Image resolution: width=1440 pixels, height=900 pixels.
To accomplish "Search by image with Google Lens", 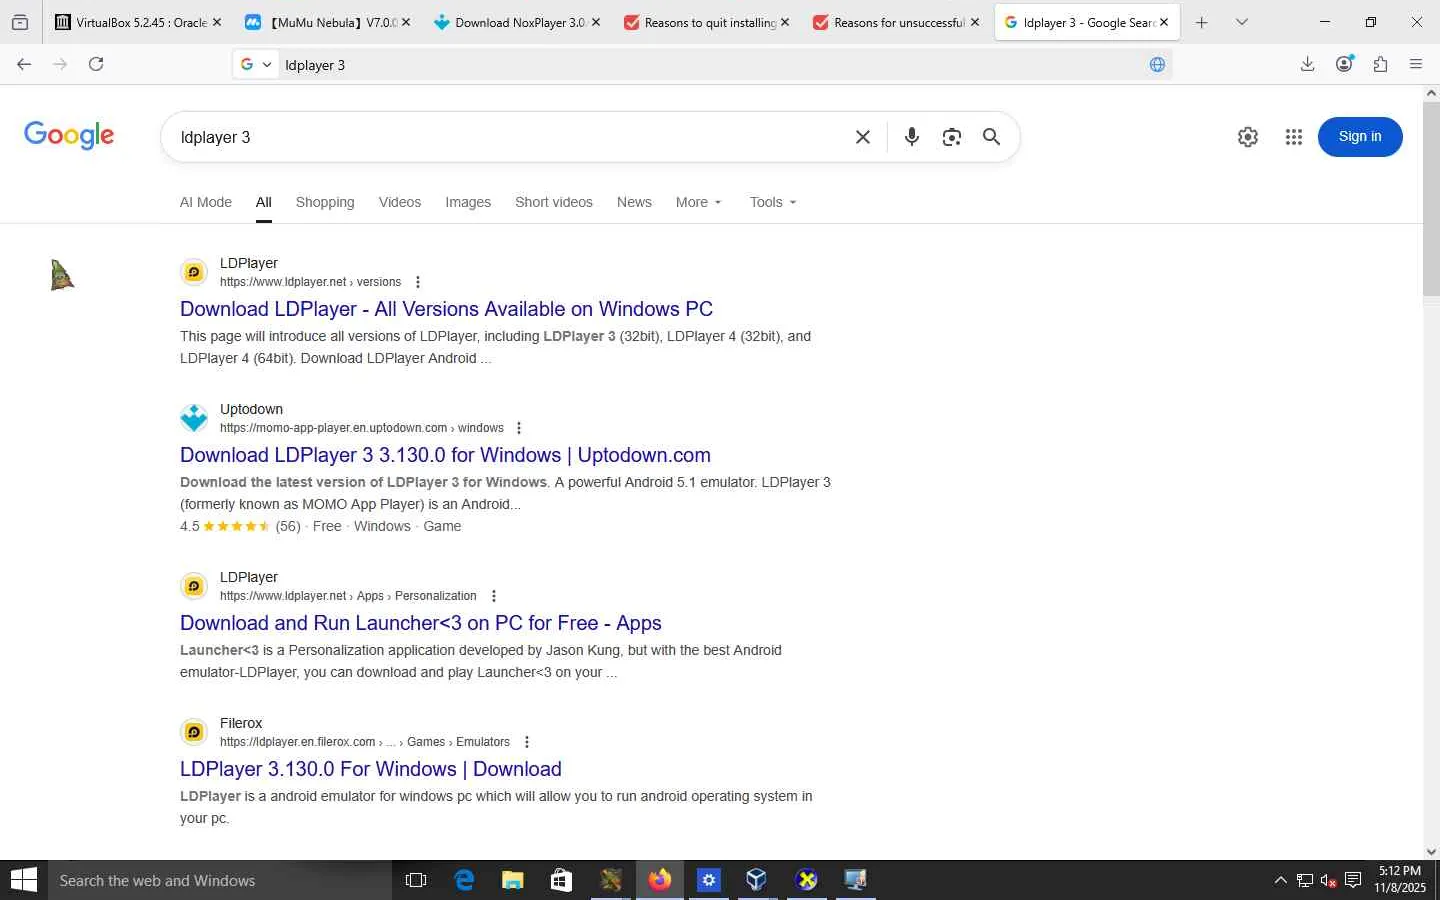I will [951, 137].
